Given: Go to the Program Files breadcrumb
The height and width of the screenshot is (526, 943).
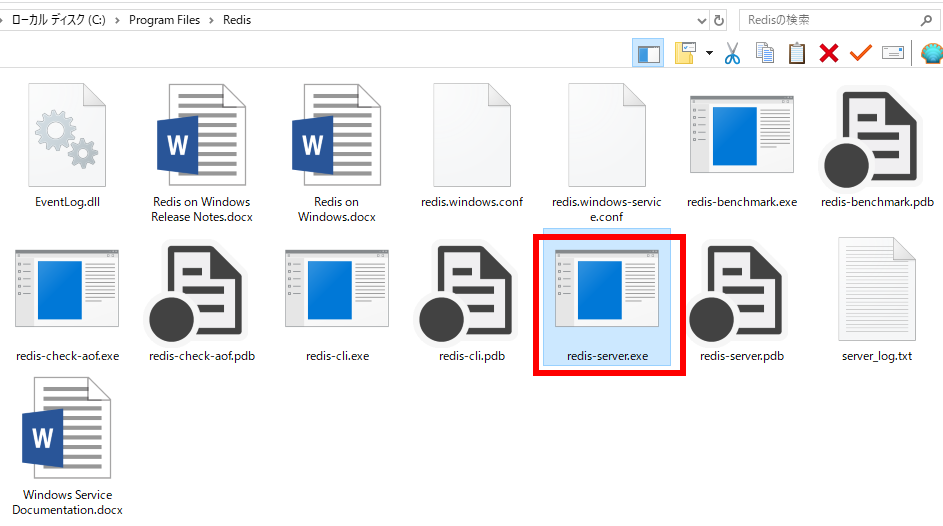Looking at the screenshot, I should [x=164, y=20].
